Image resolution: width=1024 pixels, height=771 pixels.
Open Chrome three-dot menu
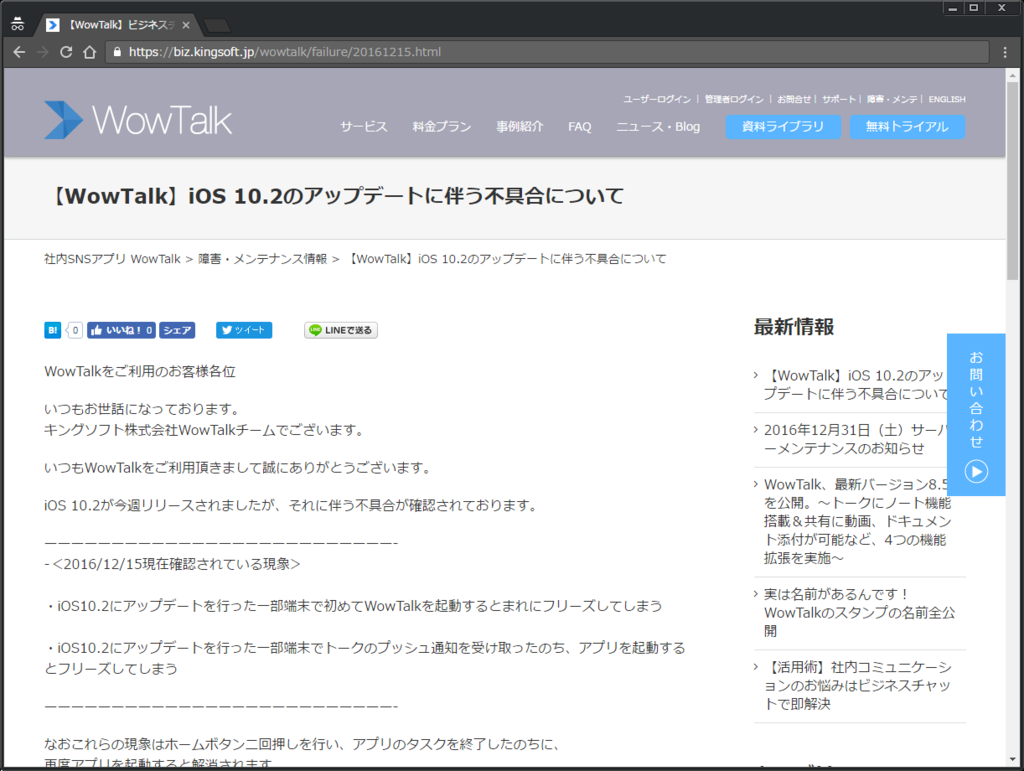click(x=1005, y=52)
